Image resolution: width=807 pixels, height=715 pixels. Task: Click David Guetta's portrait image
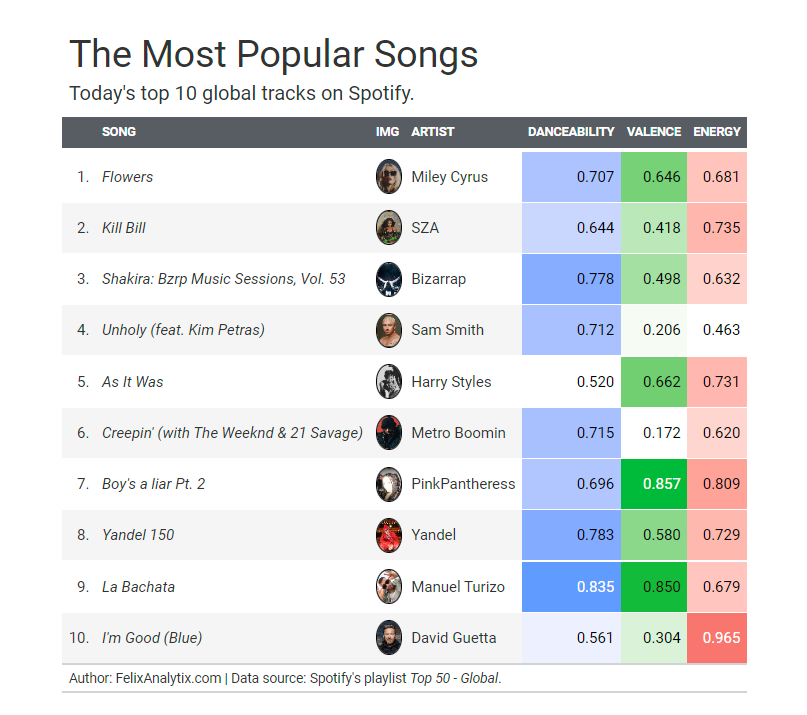(x=388, y=637)
